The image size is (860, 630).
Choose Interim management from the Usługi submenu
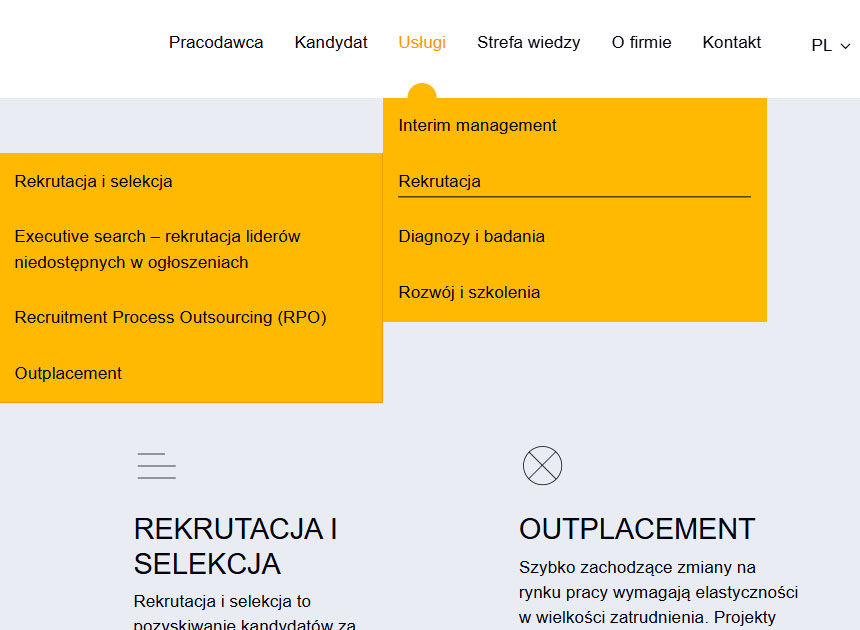(x=477, y=125)
